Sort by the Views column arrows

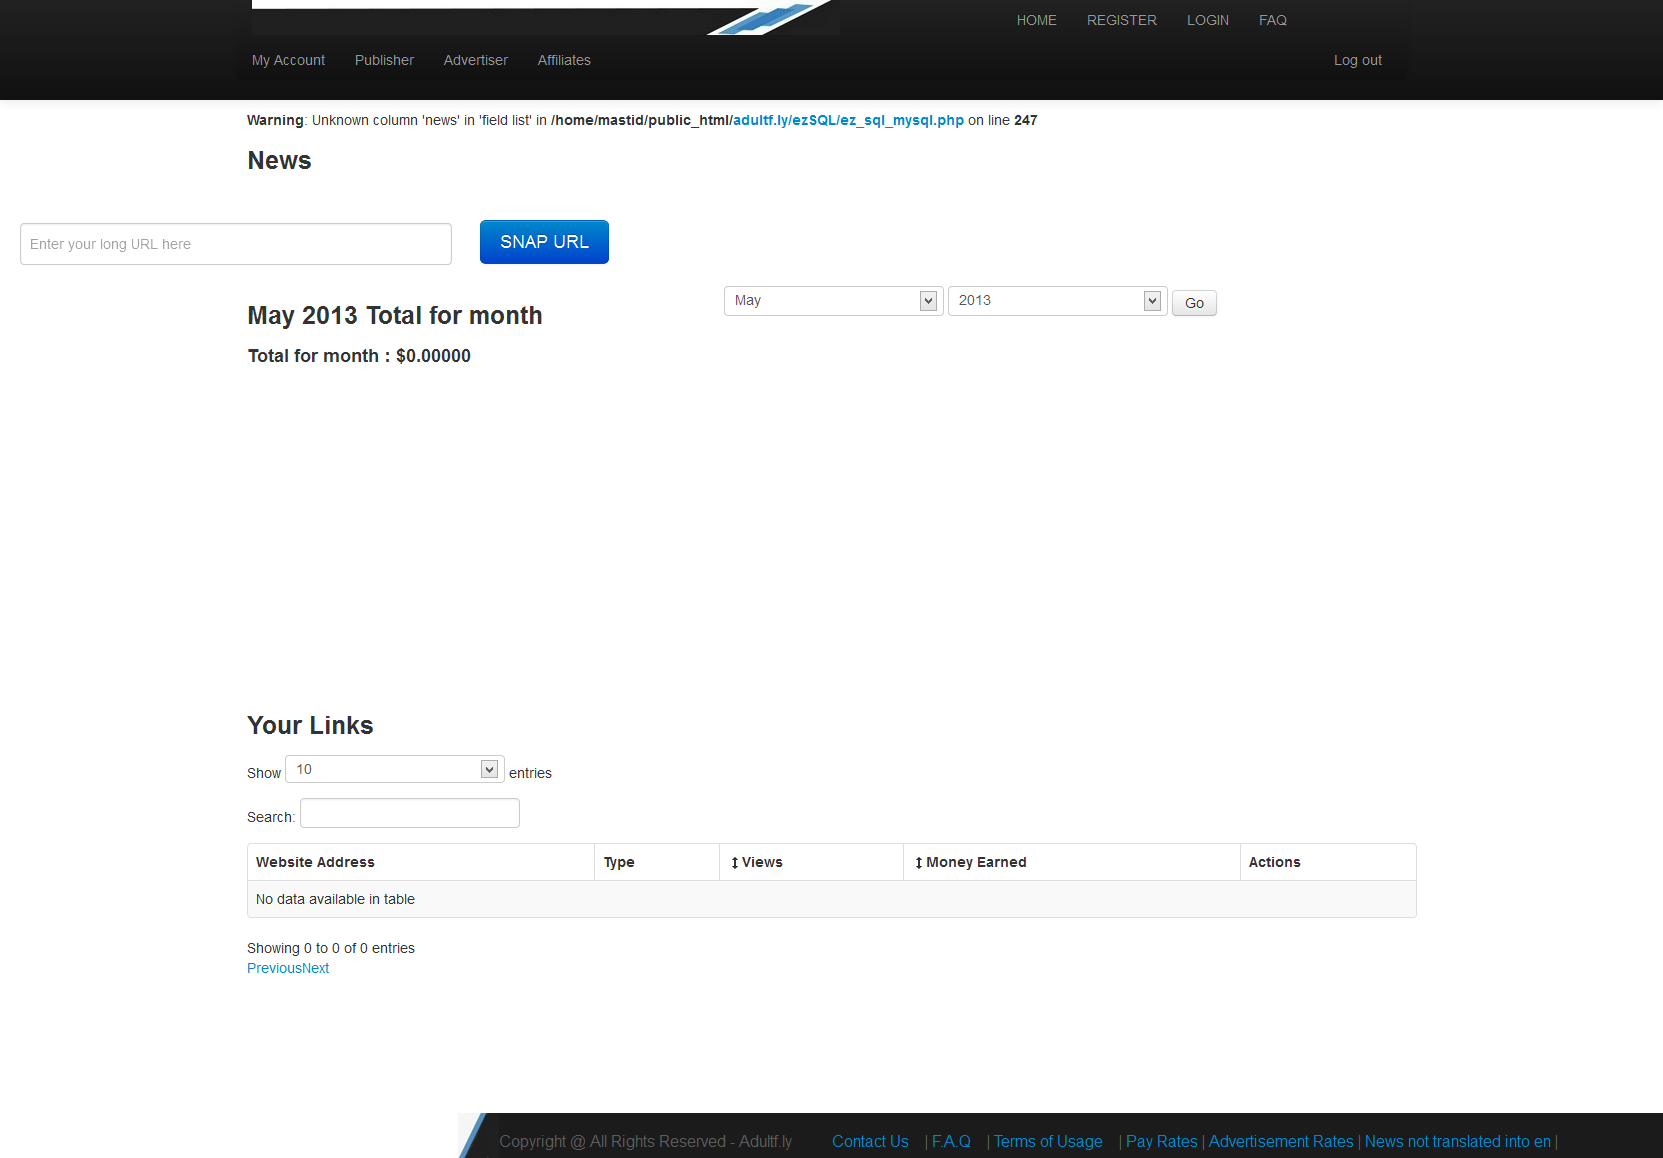point(735,863)
